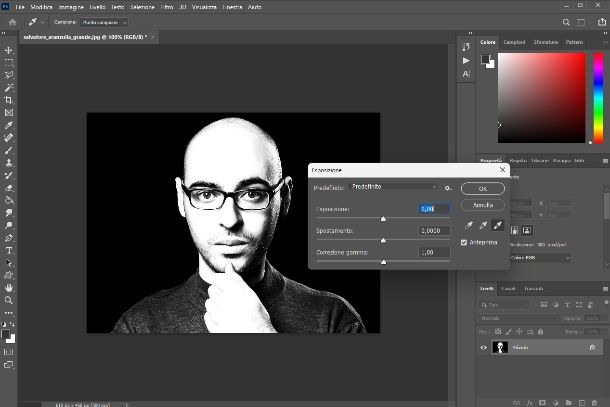The image size is (610, 407).
Task: Open the layer filter type dropdown
Action: coord(504,305)
